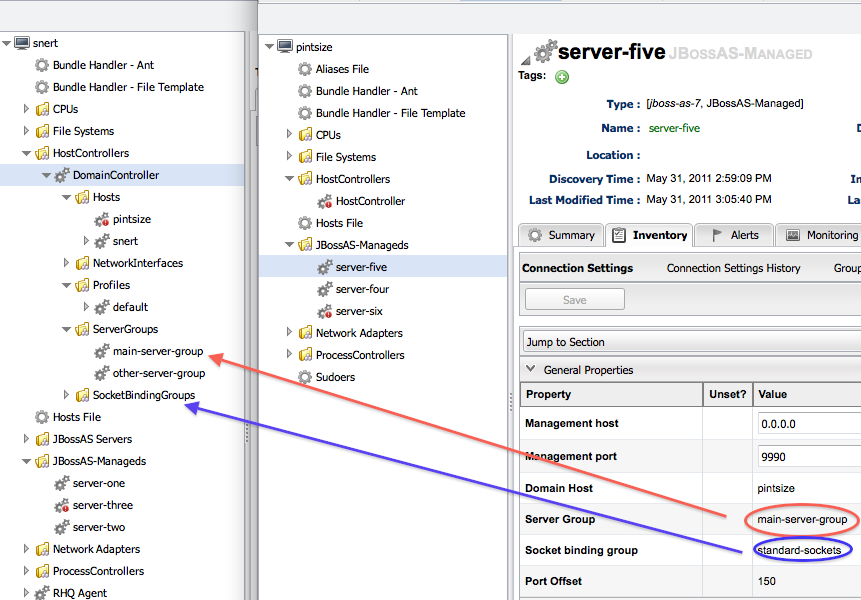861x600 pixels.
Task: Click the pintsize platform computer icon
Action: tap(285, 47)
